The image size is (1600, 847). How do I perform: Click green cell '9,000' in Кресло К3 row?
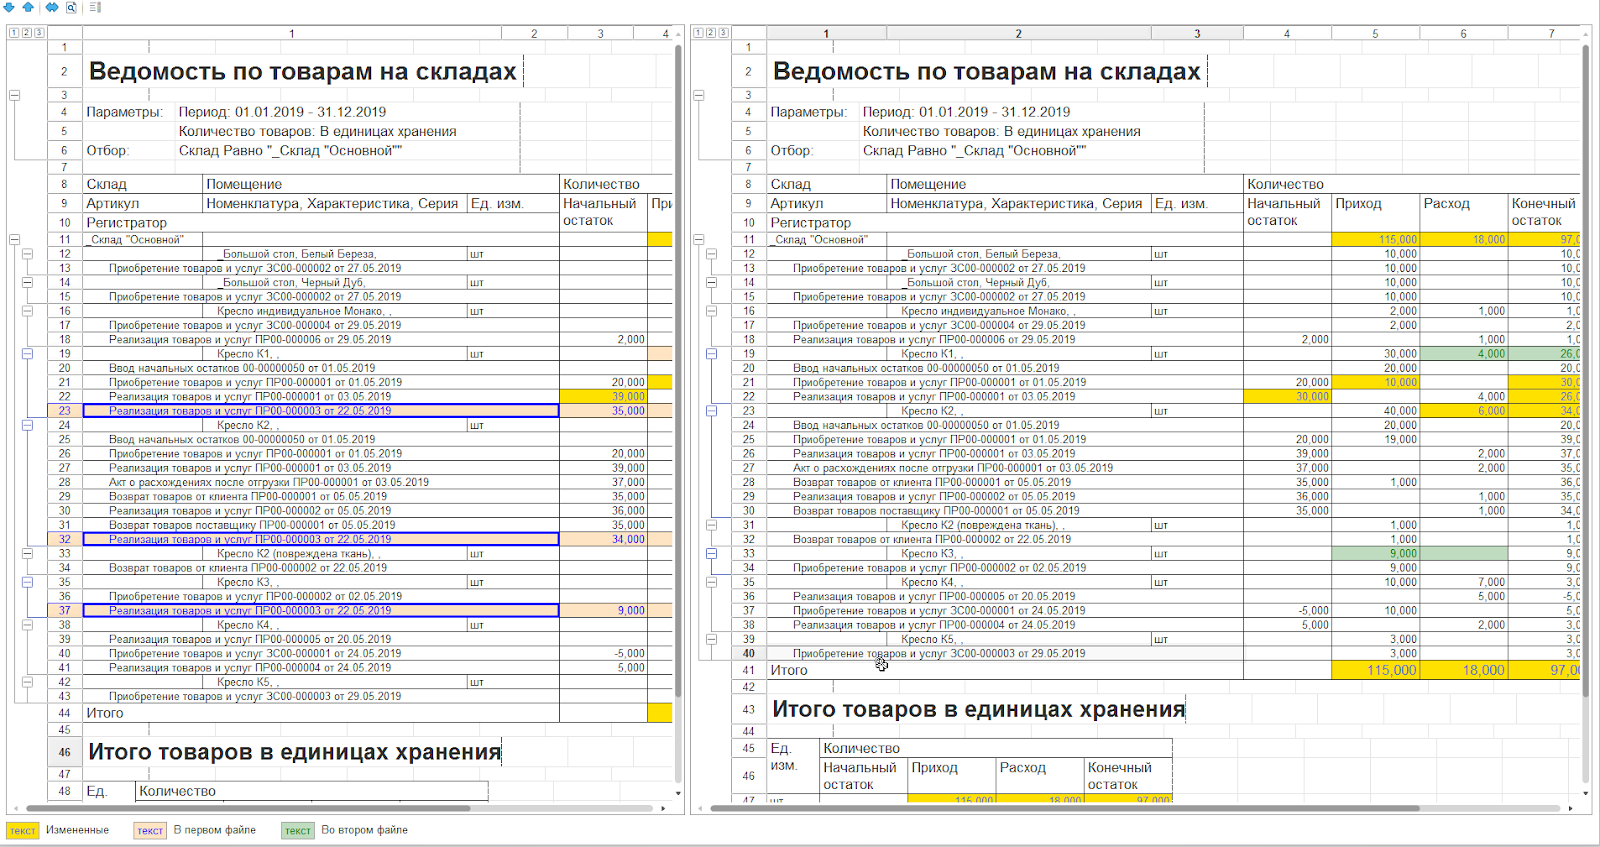click(x=1375, y=553)
